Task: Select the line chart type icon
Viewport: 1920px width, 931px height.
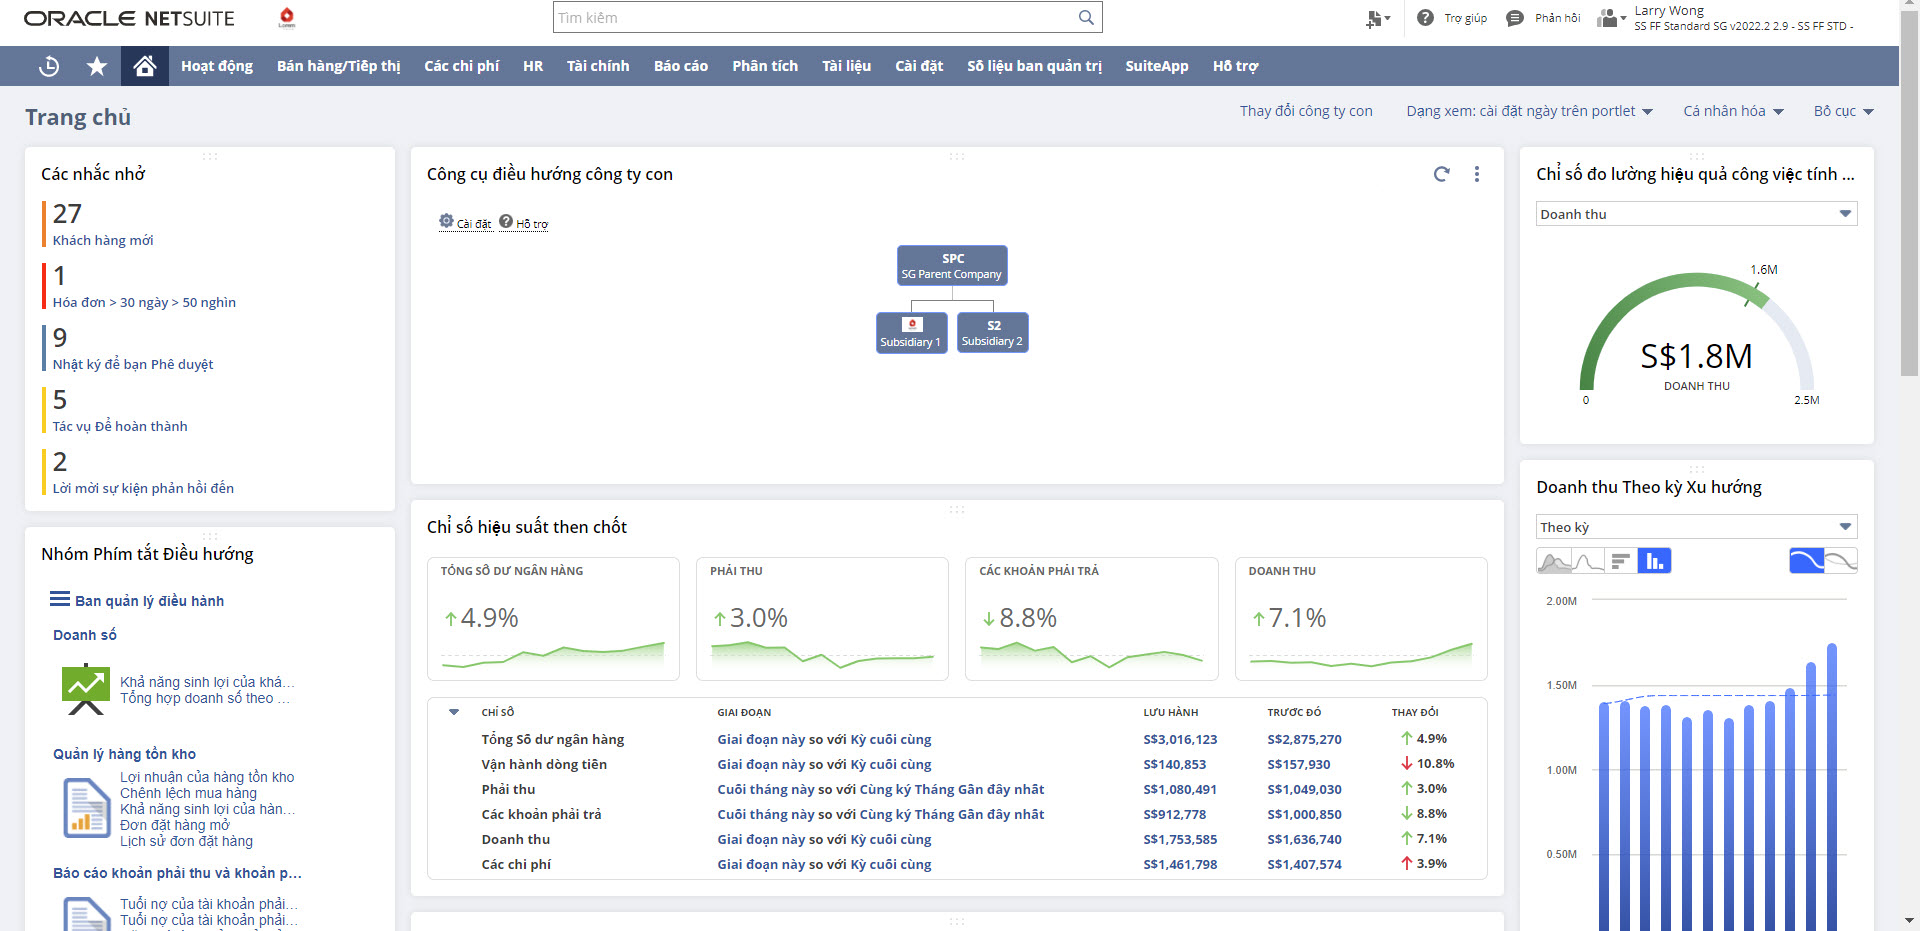Action: point(1587,561)
